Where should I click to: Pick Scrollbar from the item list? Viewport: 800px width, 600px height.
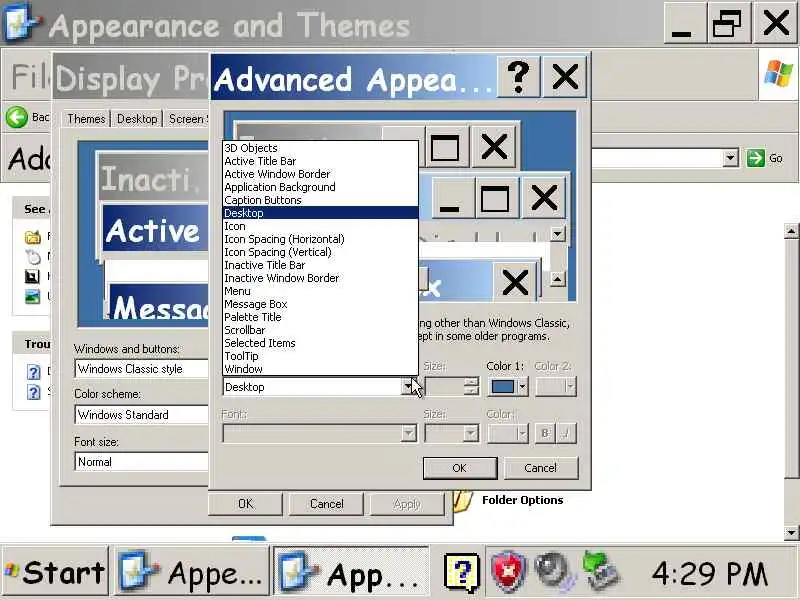click(320, 330)
